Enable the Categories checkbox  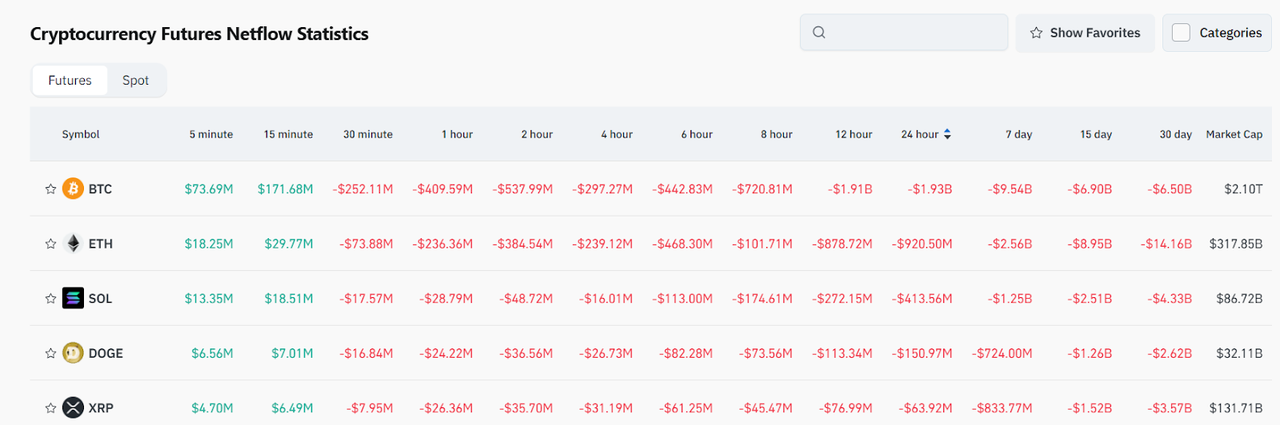pyautogui.click(x=1181, y=33)
